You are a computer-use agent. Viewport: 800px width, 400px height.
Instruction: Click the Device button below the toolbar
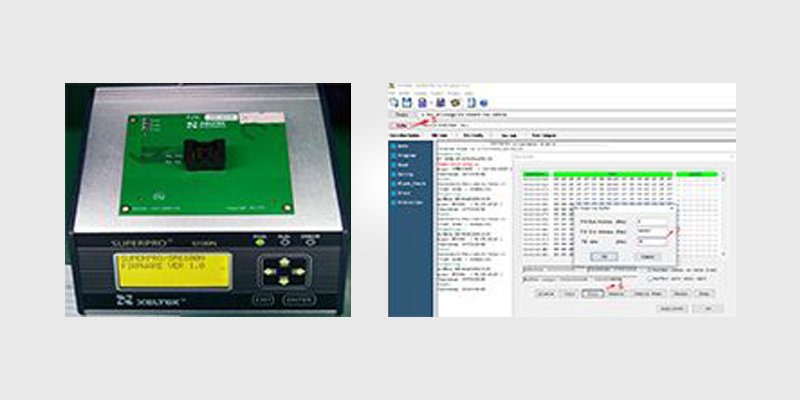[x=401, y=115]
